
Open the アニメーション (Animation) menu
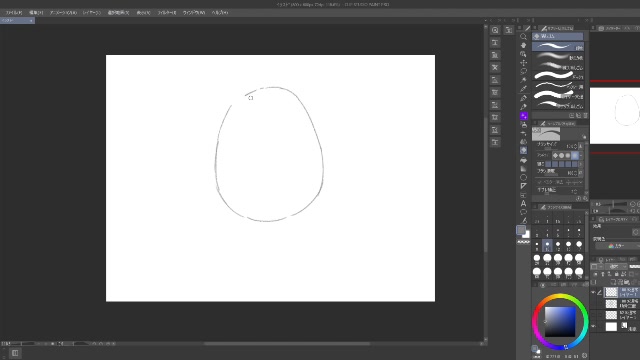click(x=63, y=13)
